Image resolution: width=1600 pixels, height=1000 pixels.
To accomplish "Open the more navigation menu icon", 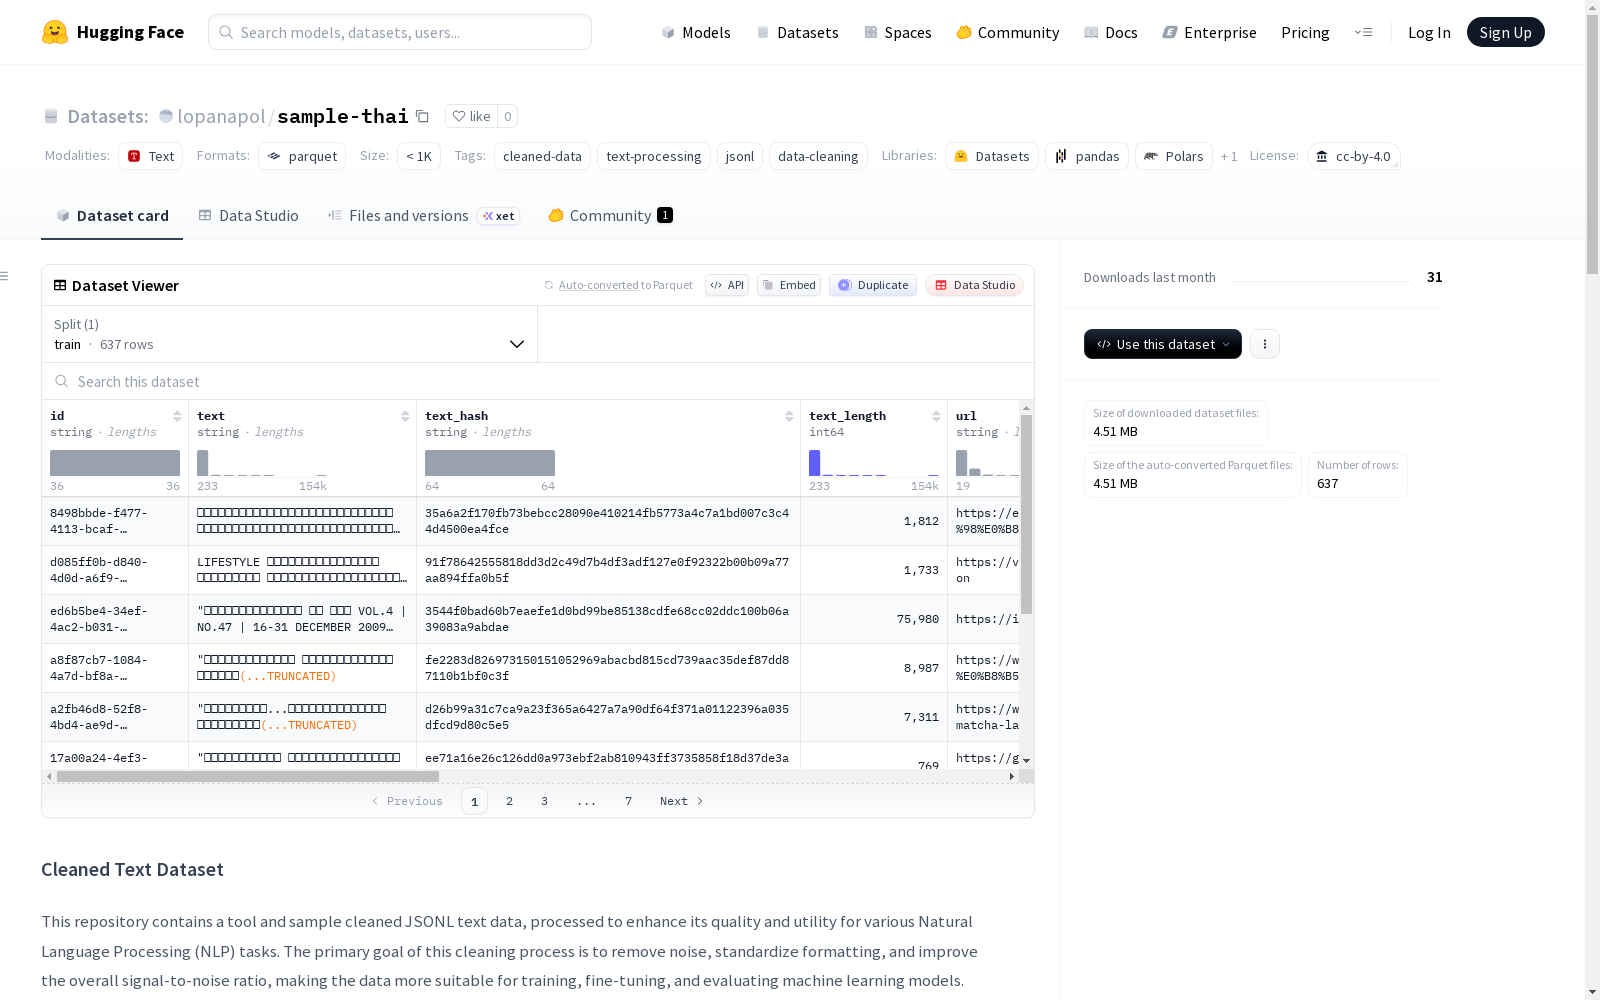I will pyautogui.click(x=1363, y=32).
